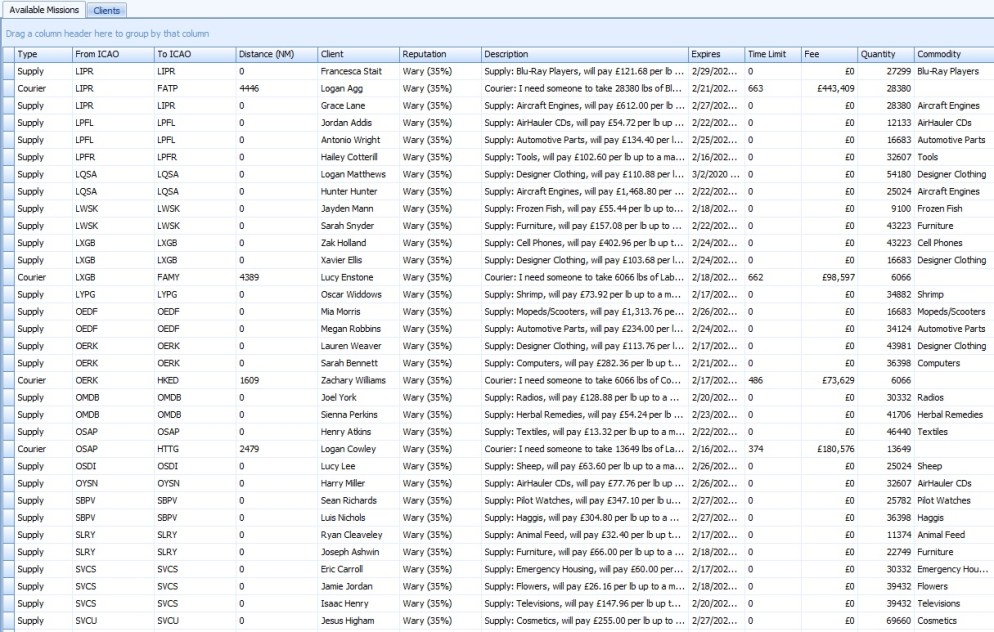Screen dimensions: 994x632
Task: Click the To ICAO column header
Action: point(192,54)
